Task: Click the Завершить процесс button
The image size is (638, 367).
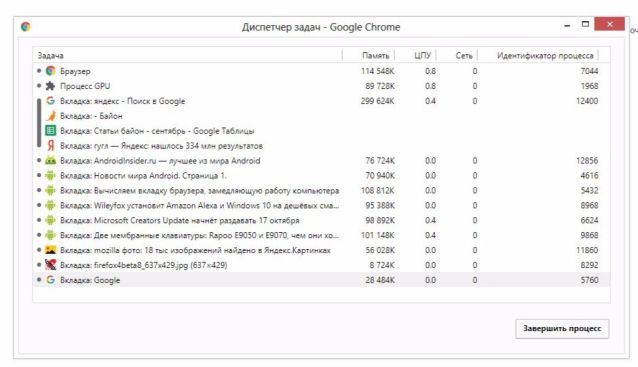Action: point(562,328)
